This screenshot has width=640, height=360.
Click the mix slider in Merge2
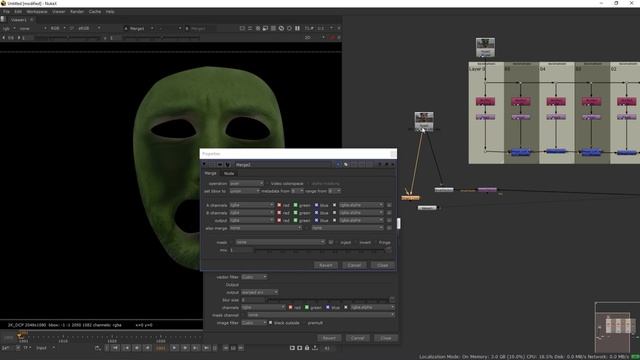click(320, 250)
